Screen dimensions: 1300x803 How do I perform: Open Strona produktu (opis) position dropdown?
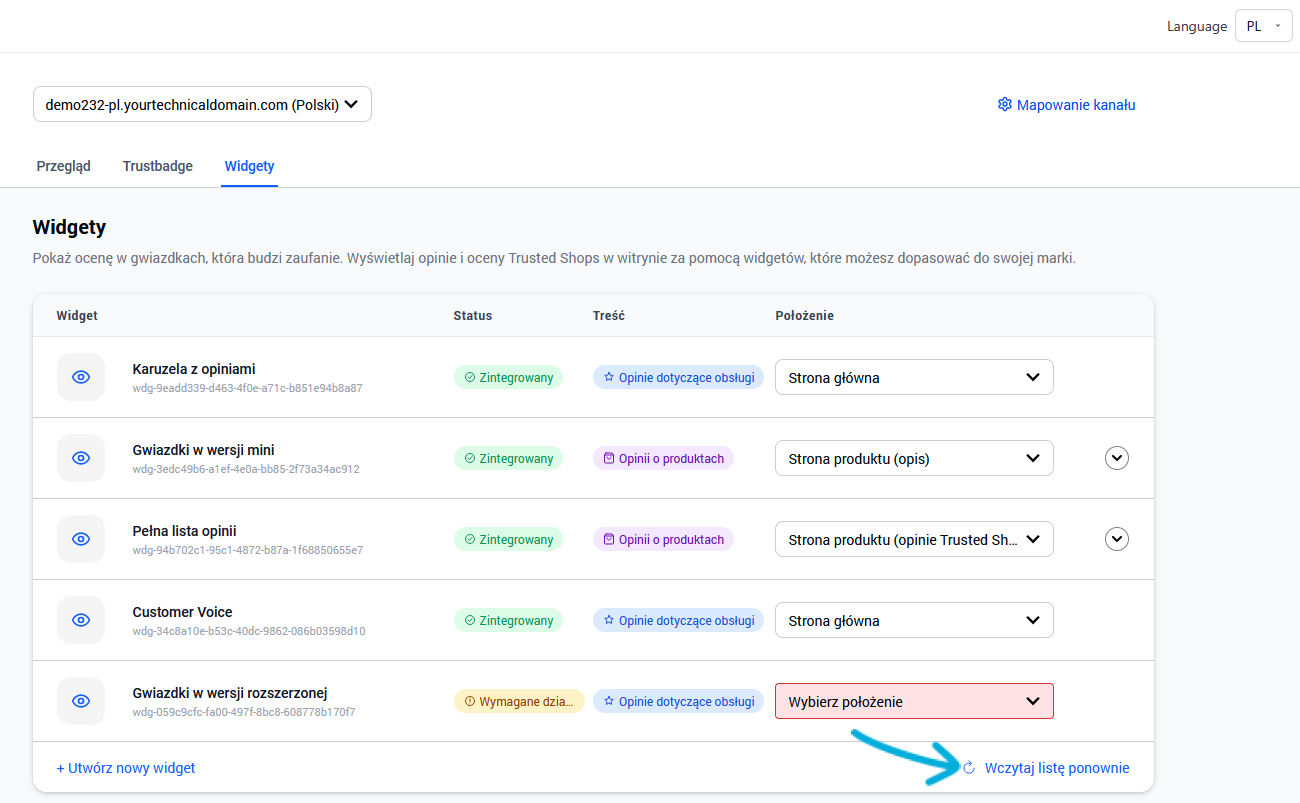[914, 458]
